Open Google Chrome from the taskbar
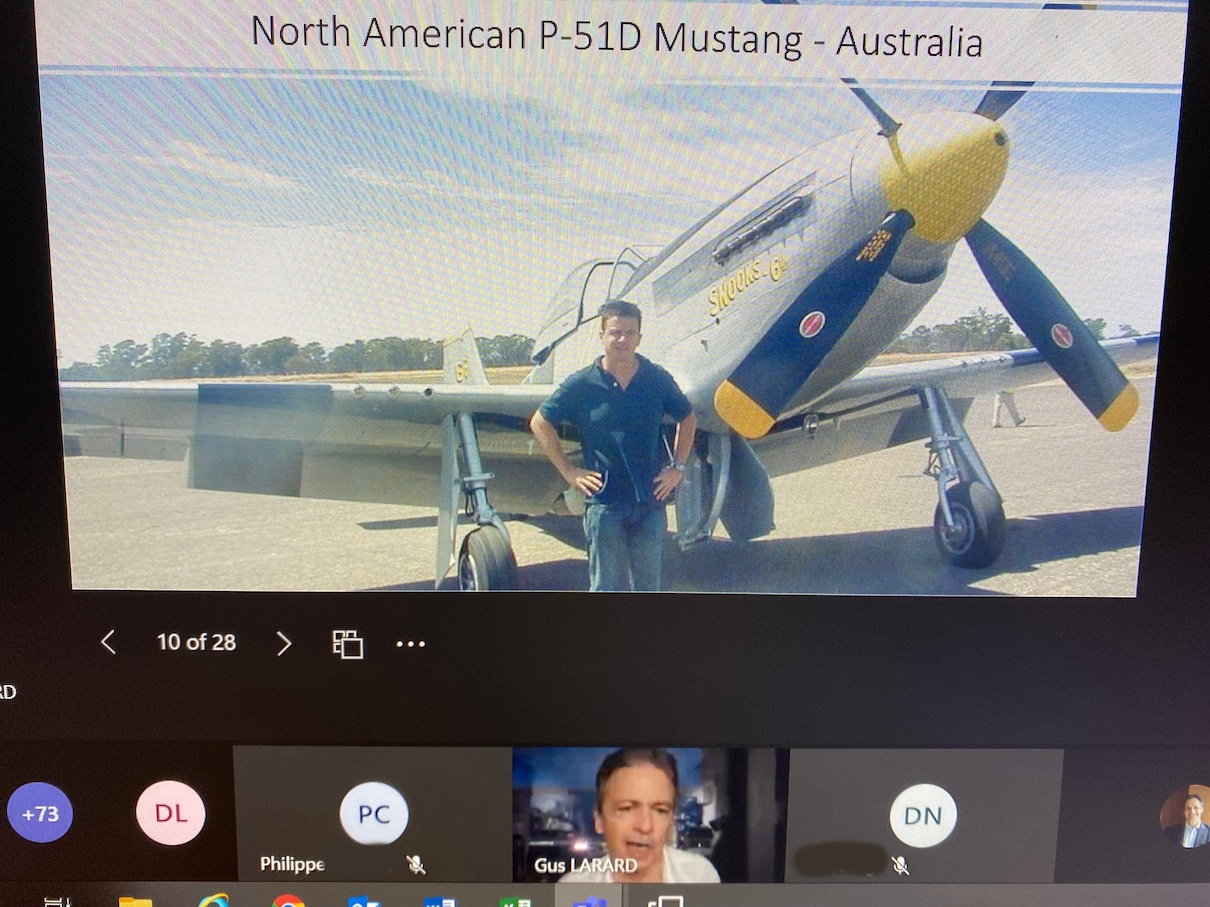Image resolution: width=1210 pixels, height=907 pixels. pyautogui.click(x=288, y=898)
